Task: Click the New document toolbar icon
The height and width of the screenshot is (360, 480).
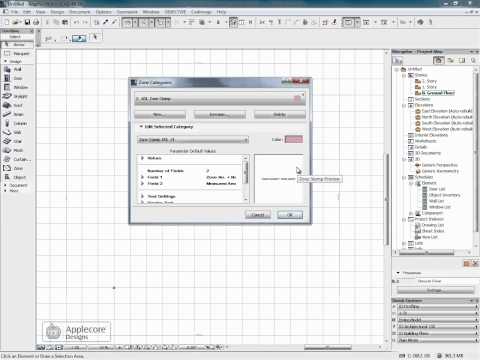Action: [x=7, y=22]
